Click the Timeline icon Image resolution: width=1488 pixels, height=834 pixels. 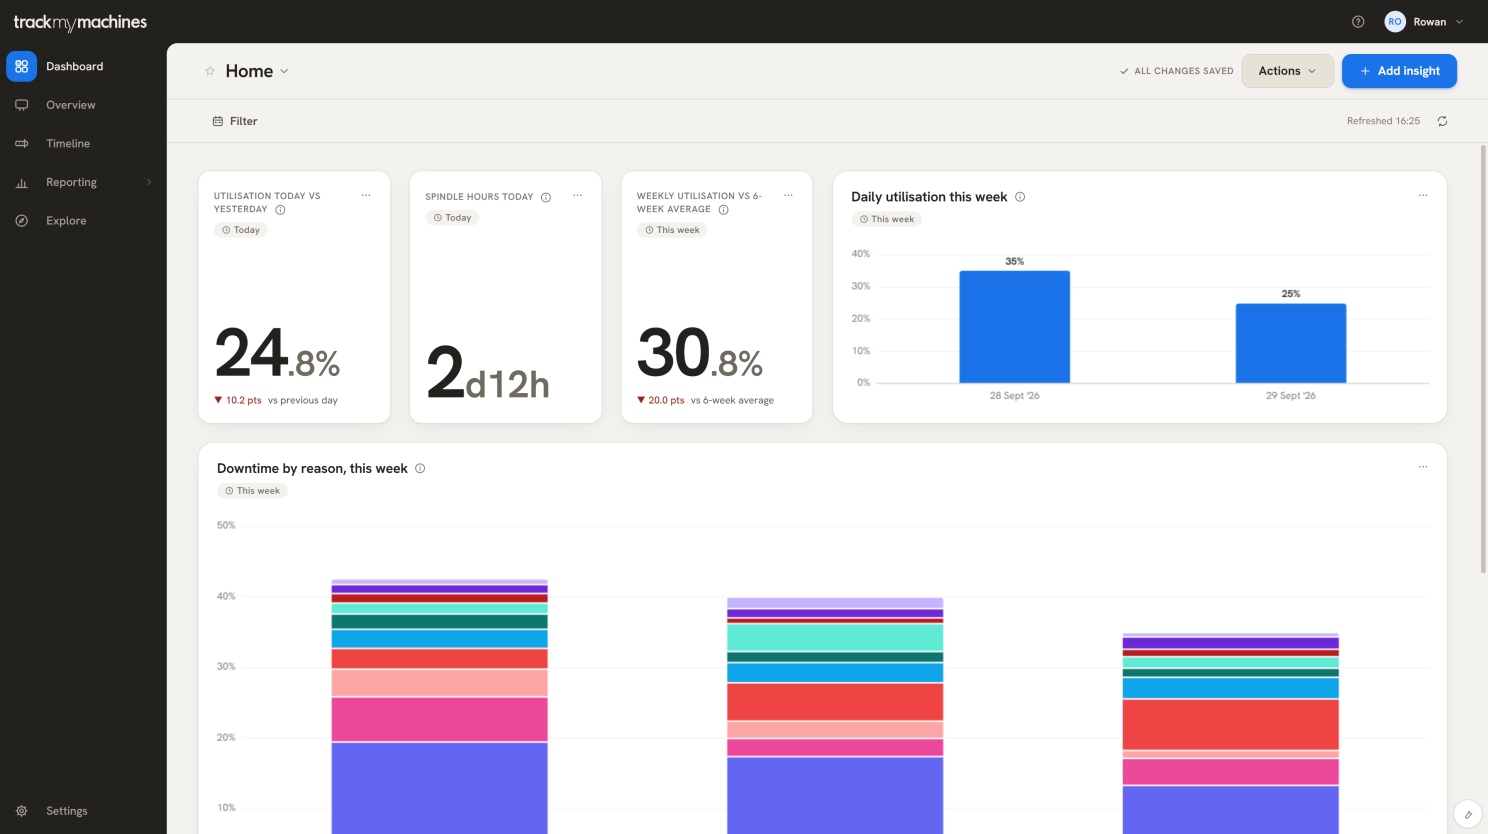click(x=22, y=144)
